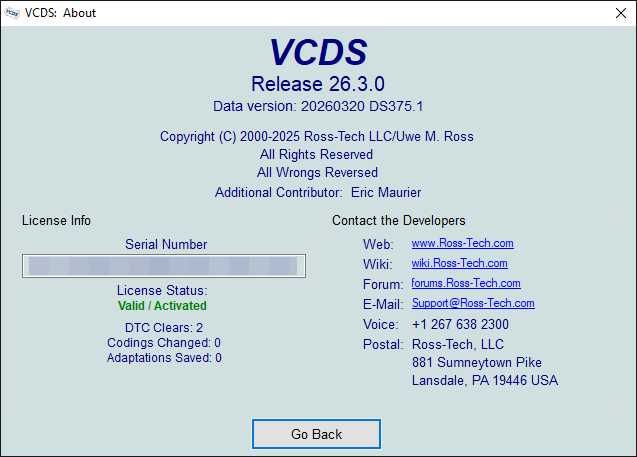Click the Valid / Activated license status
This screenshot has height=457, width=637.
click(162, 305)
